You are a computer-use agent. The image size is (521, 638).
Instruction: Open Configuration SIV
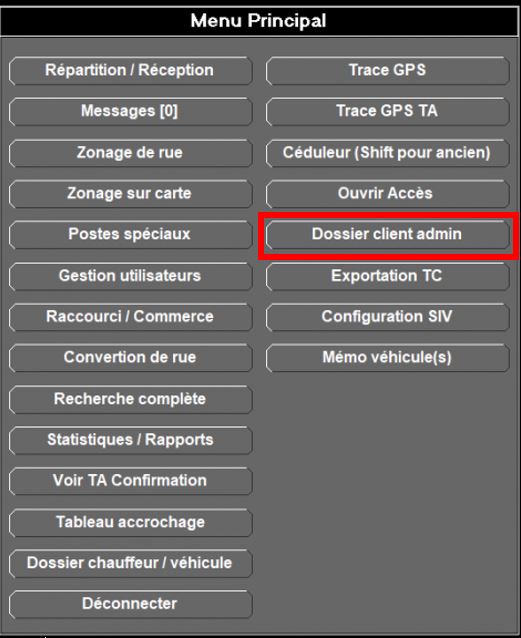[x=387, y=317]
